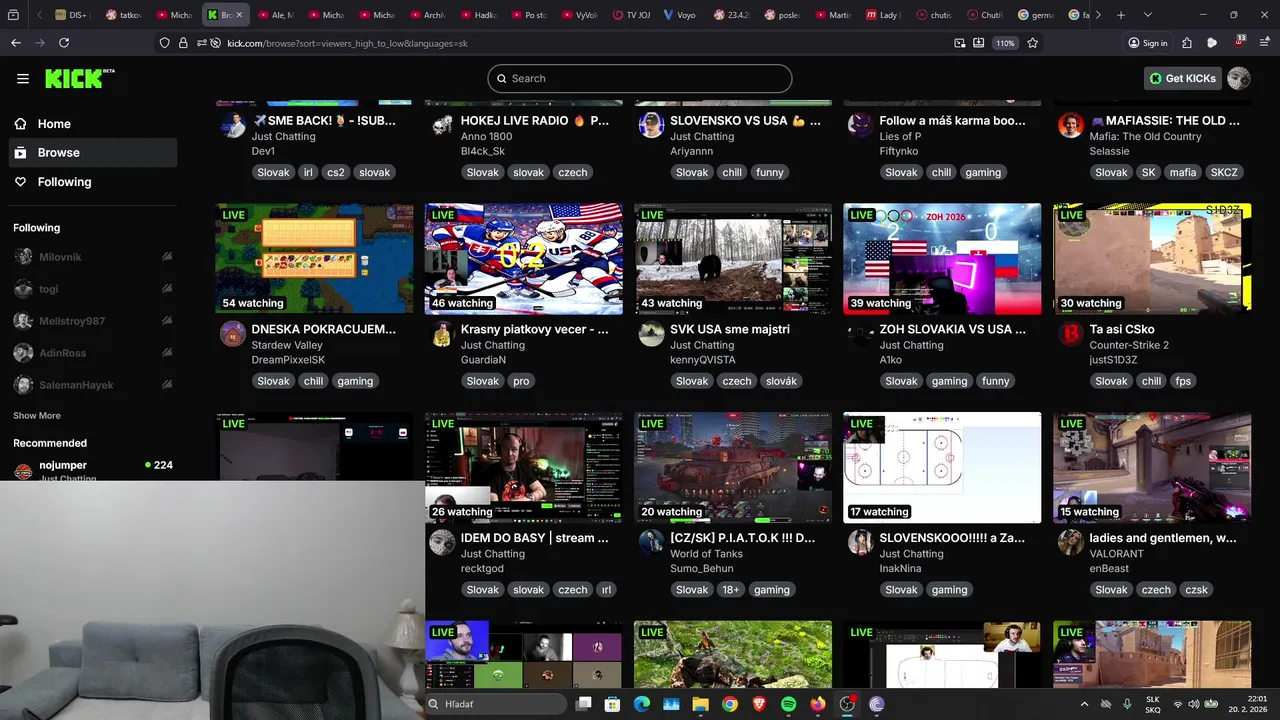Switch to the Voyo browser tab
The height and width of the screenshot is (720, 1280).
(681, 15)
